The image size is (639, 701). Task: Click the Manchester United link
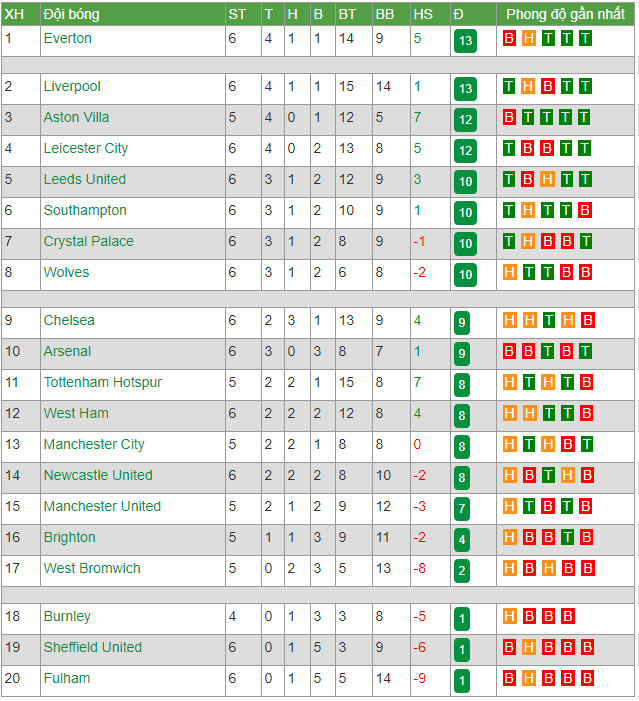(x=102, y=506)
